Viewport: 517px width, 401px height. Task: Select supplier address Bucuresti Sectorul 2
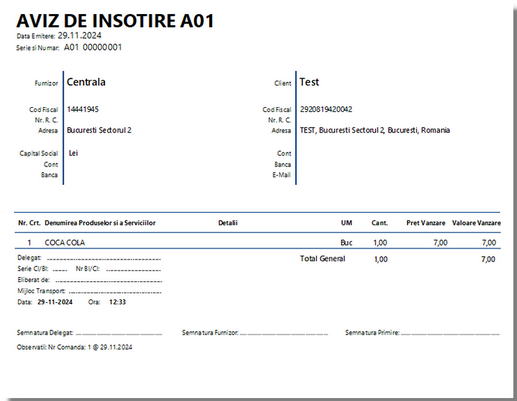click(x=99, y=130)
